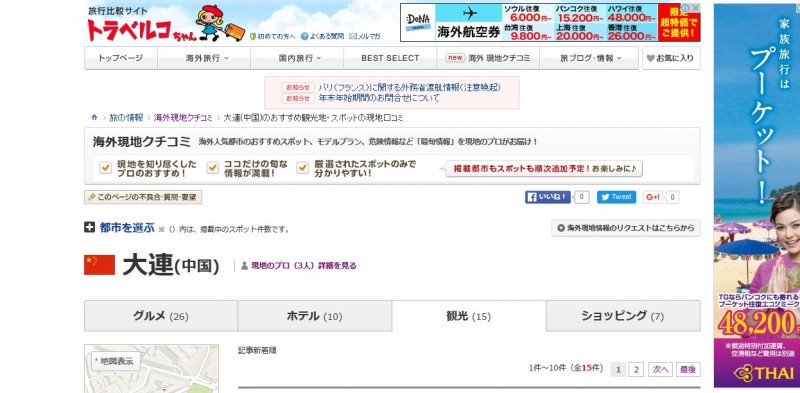This screenshot has width=800, height=393.
Task: Click the Twitter Tweet button
Action: [x=616, y=197]
